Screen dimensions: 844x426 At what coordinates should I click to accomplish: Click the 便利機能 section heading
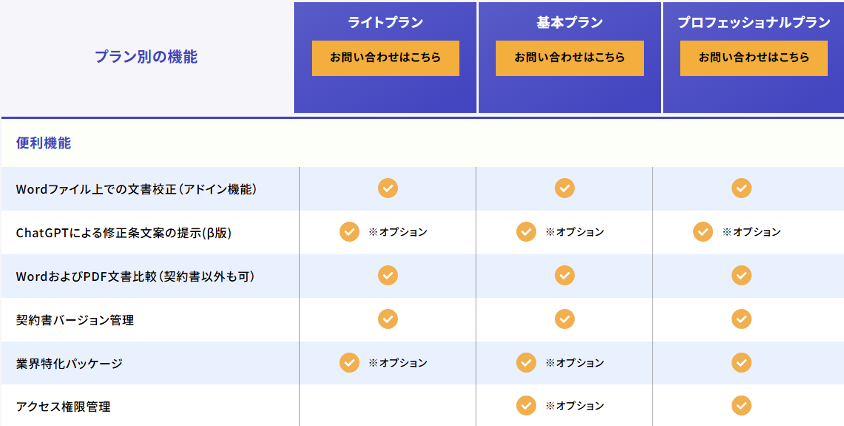tap(43, 143)
